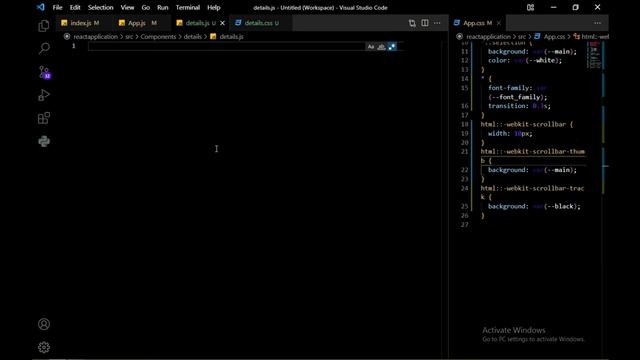Open the Run and Debug view
The width and height of the screenshot is (640, 360).
(x=44, y=95)
